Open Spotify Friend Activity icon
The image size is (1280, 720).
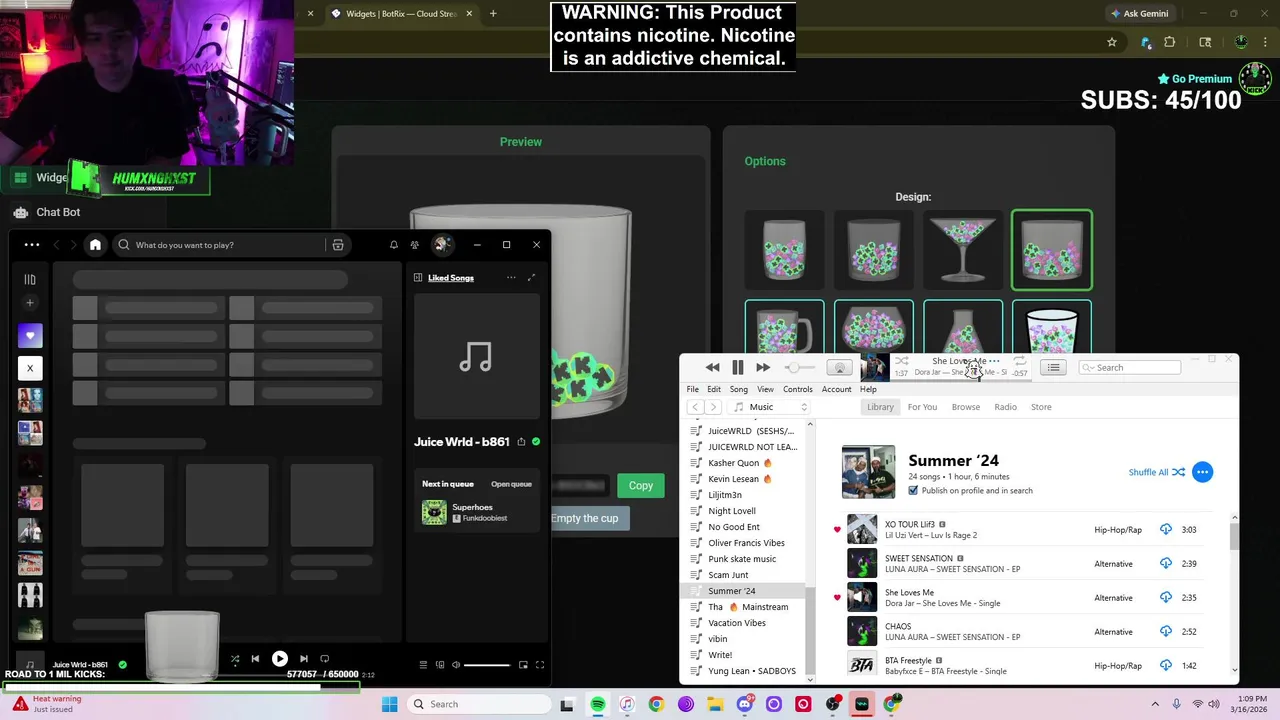415,245
